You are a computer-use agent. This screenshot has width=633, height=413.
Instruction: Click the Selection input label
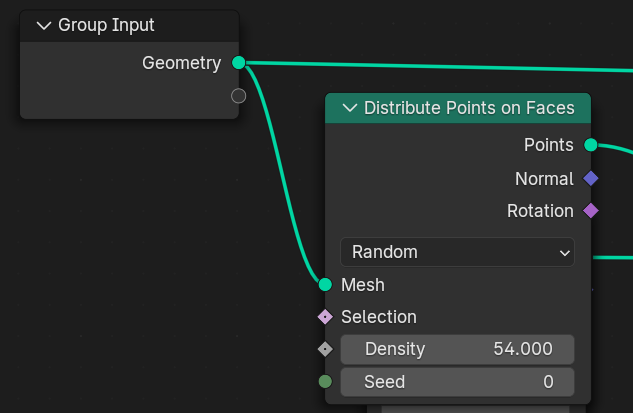379,317
